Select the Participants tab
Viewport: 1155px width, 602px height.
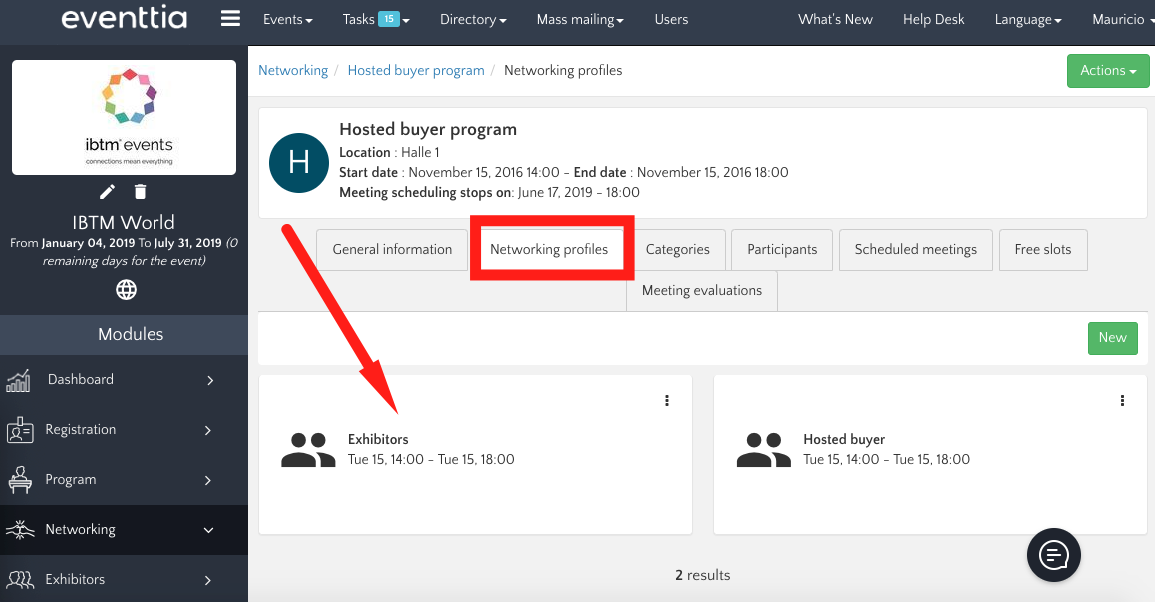[782, 250]
